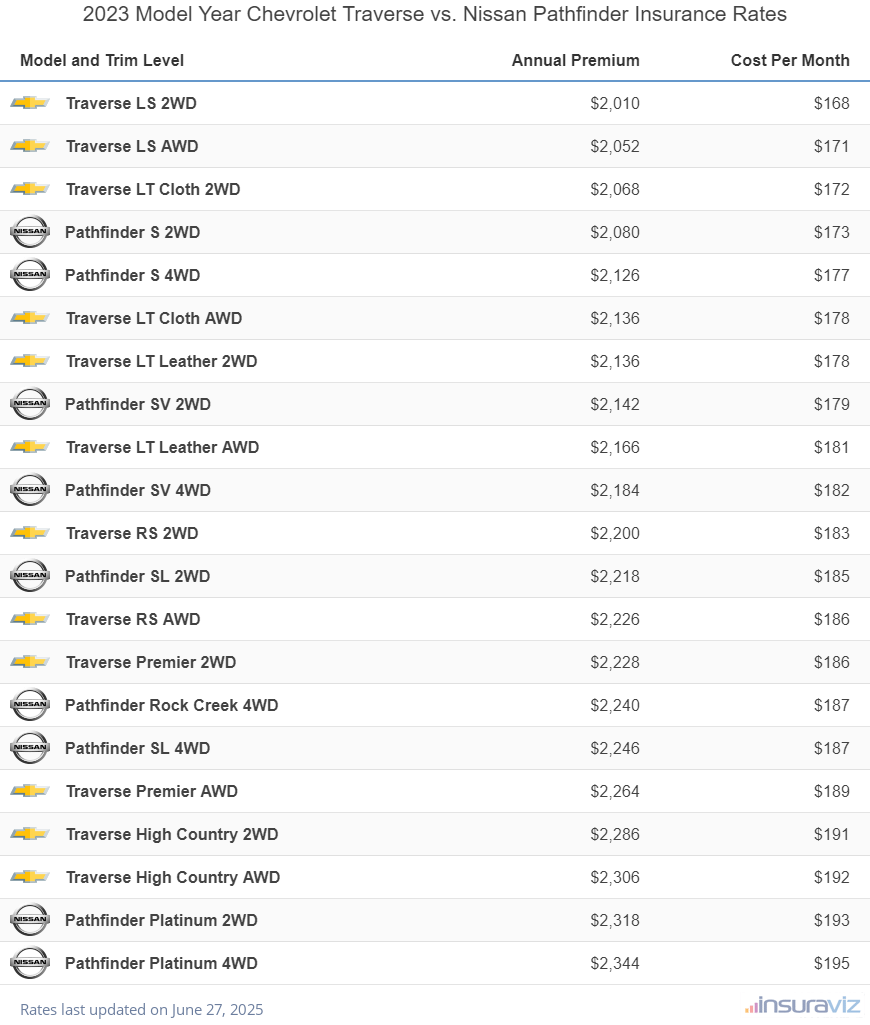Viewport: 870px width, 1025px height.
Task: Click the Nissan logo beside Pathfinder SV 4WD
Action: click(30, 490)
